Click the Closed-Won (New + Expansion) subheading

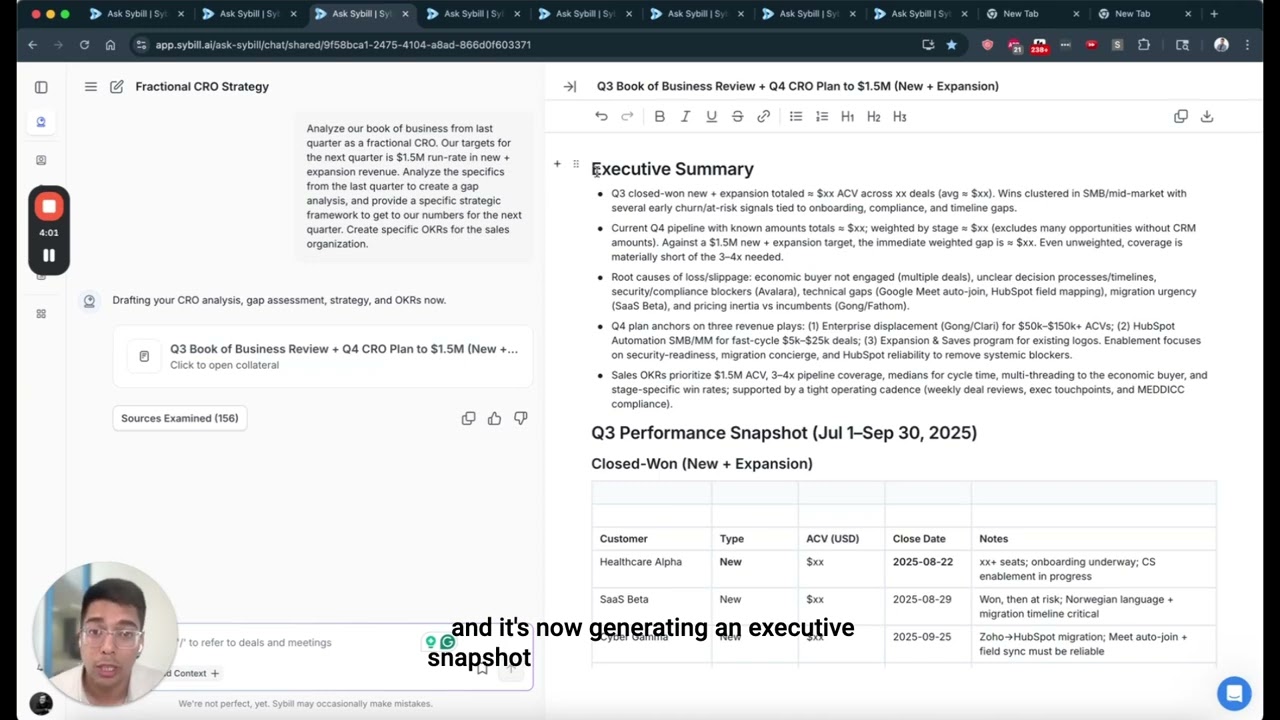(x=702, y=464)
